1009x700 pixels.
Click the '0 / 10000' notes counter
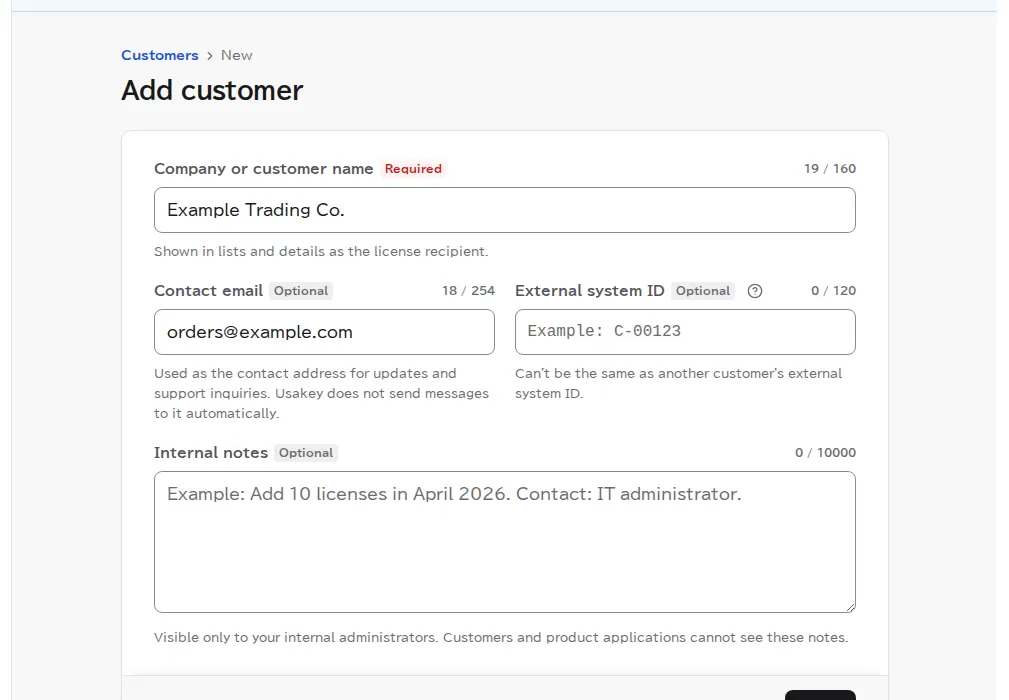[826, 453]
